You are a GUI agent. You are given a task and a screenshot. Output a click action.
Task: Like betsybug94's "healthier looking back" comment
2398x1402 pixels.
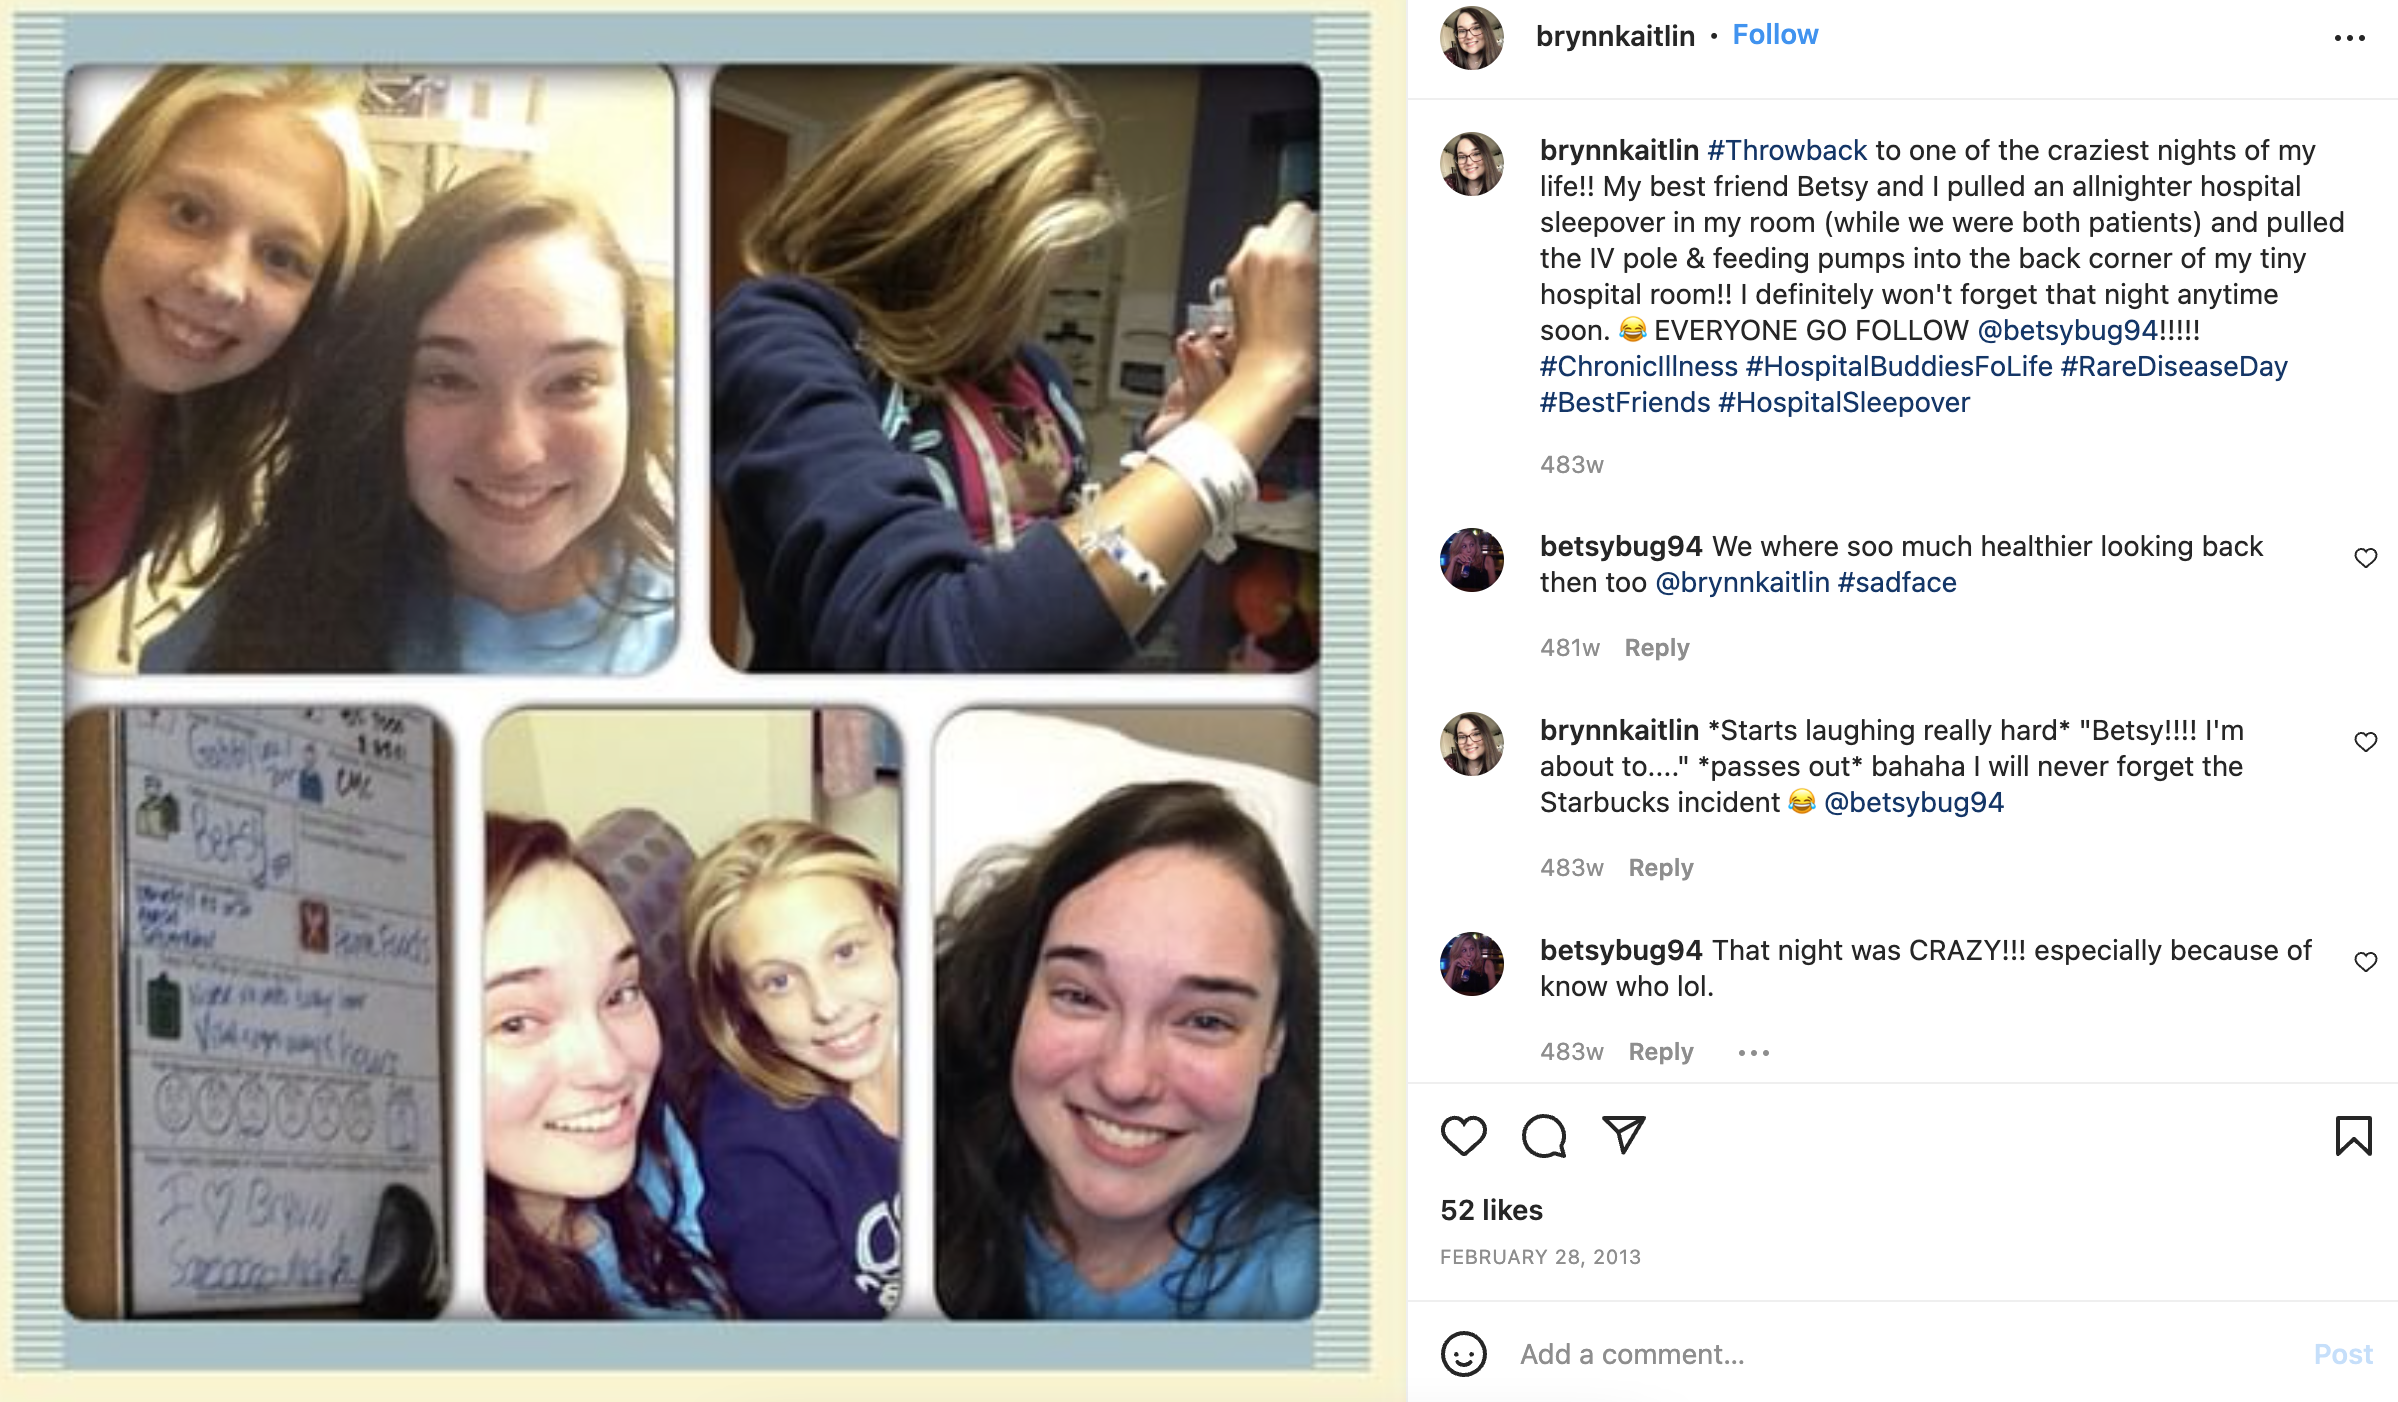[x=2365, y=558]
